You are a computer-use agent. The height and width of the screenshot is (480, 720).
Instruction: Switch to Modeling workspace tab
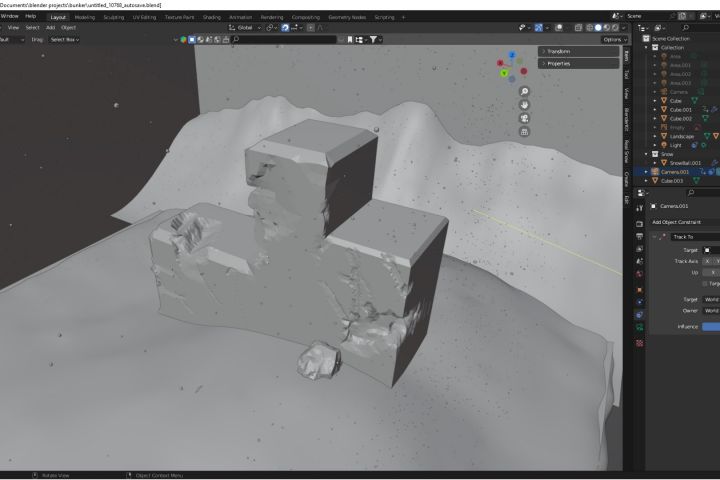tap(84, 17)
